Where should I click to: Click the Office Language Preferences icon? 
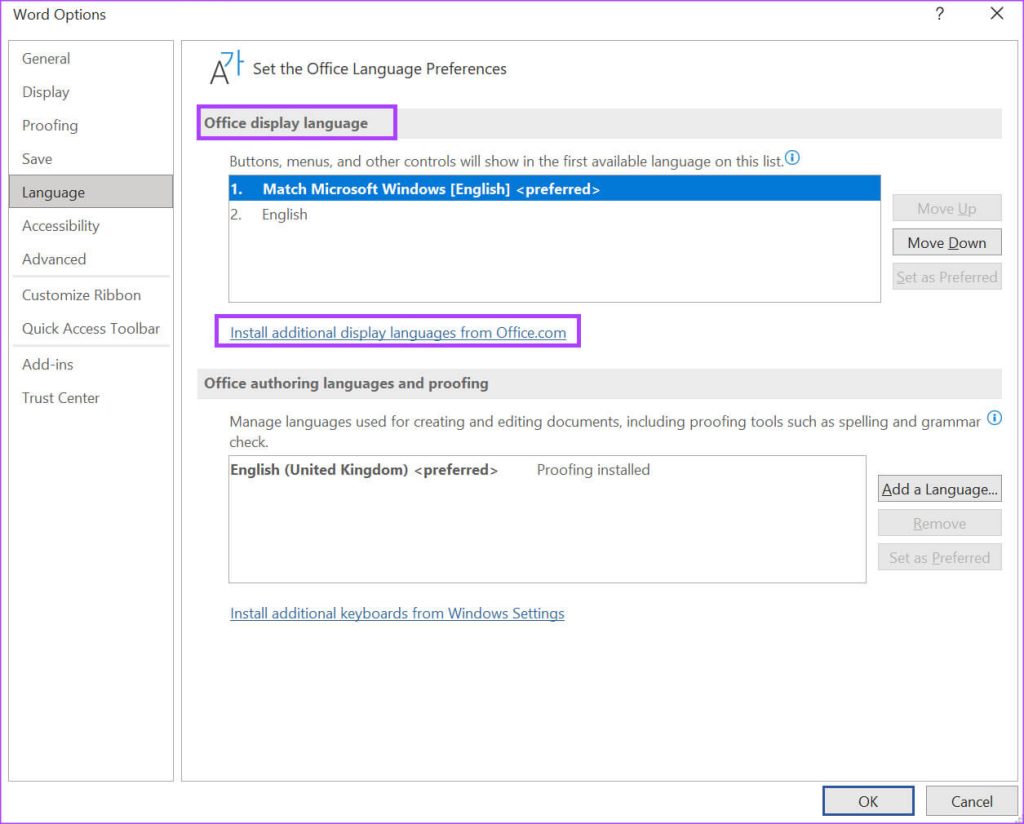pos(226,68)
